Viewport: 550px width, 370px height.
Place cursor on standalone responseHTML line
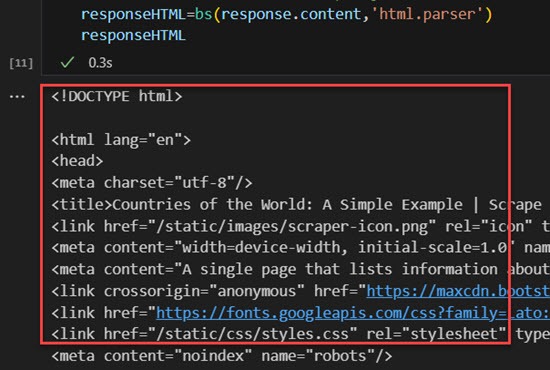[133, 35]
